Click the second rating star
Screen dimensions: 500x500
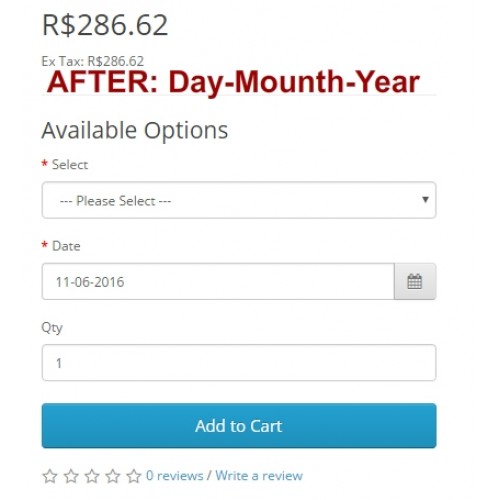coord(71,476)
